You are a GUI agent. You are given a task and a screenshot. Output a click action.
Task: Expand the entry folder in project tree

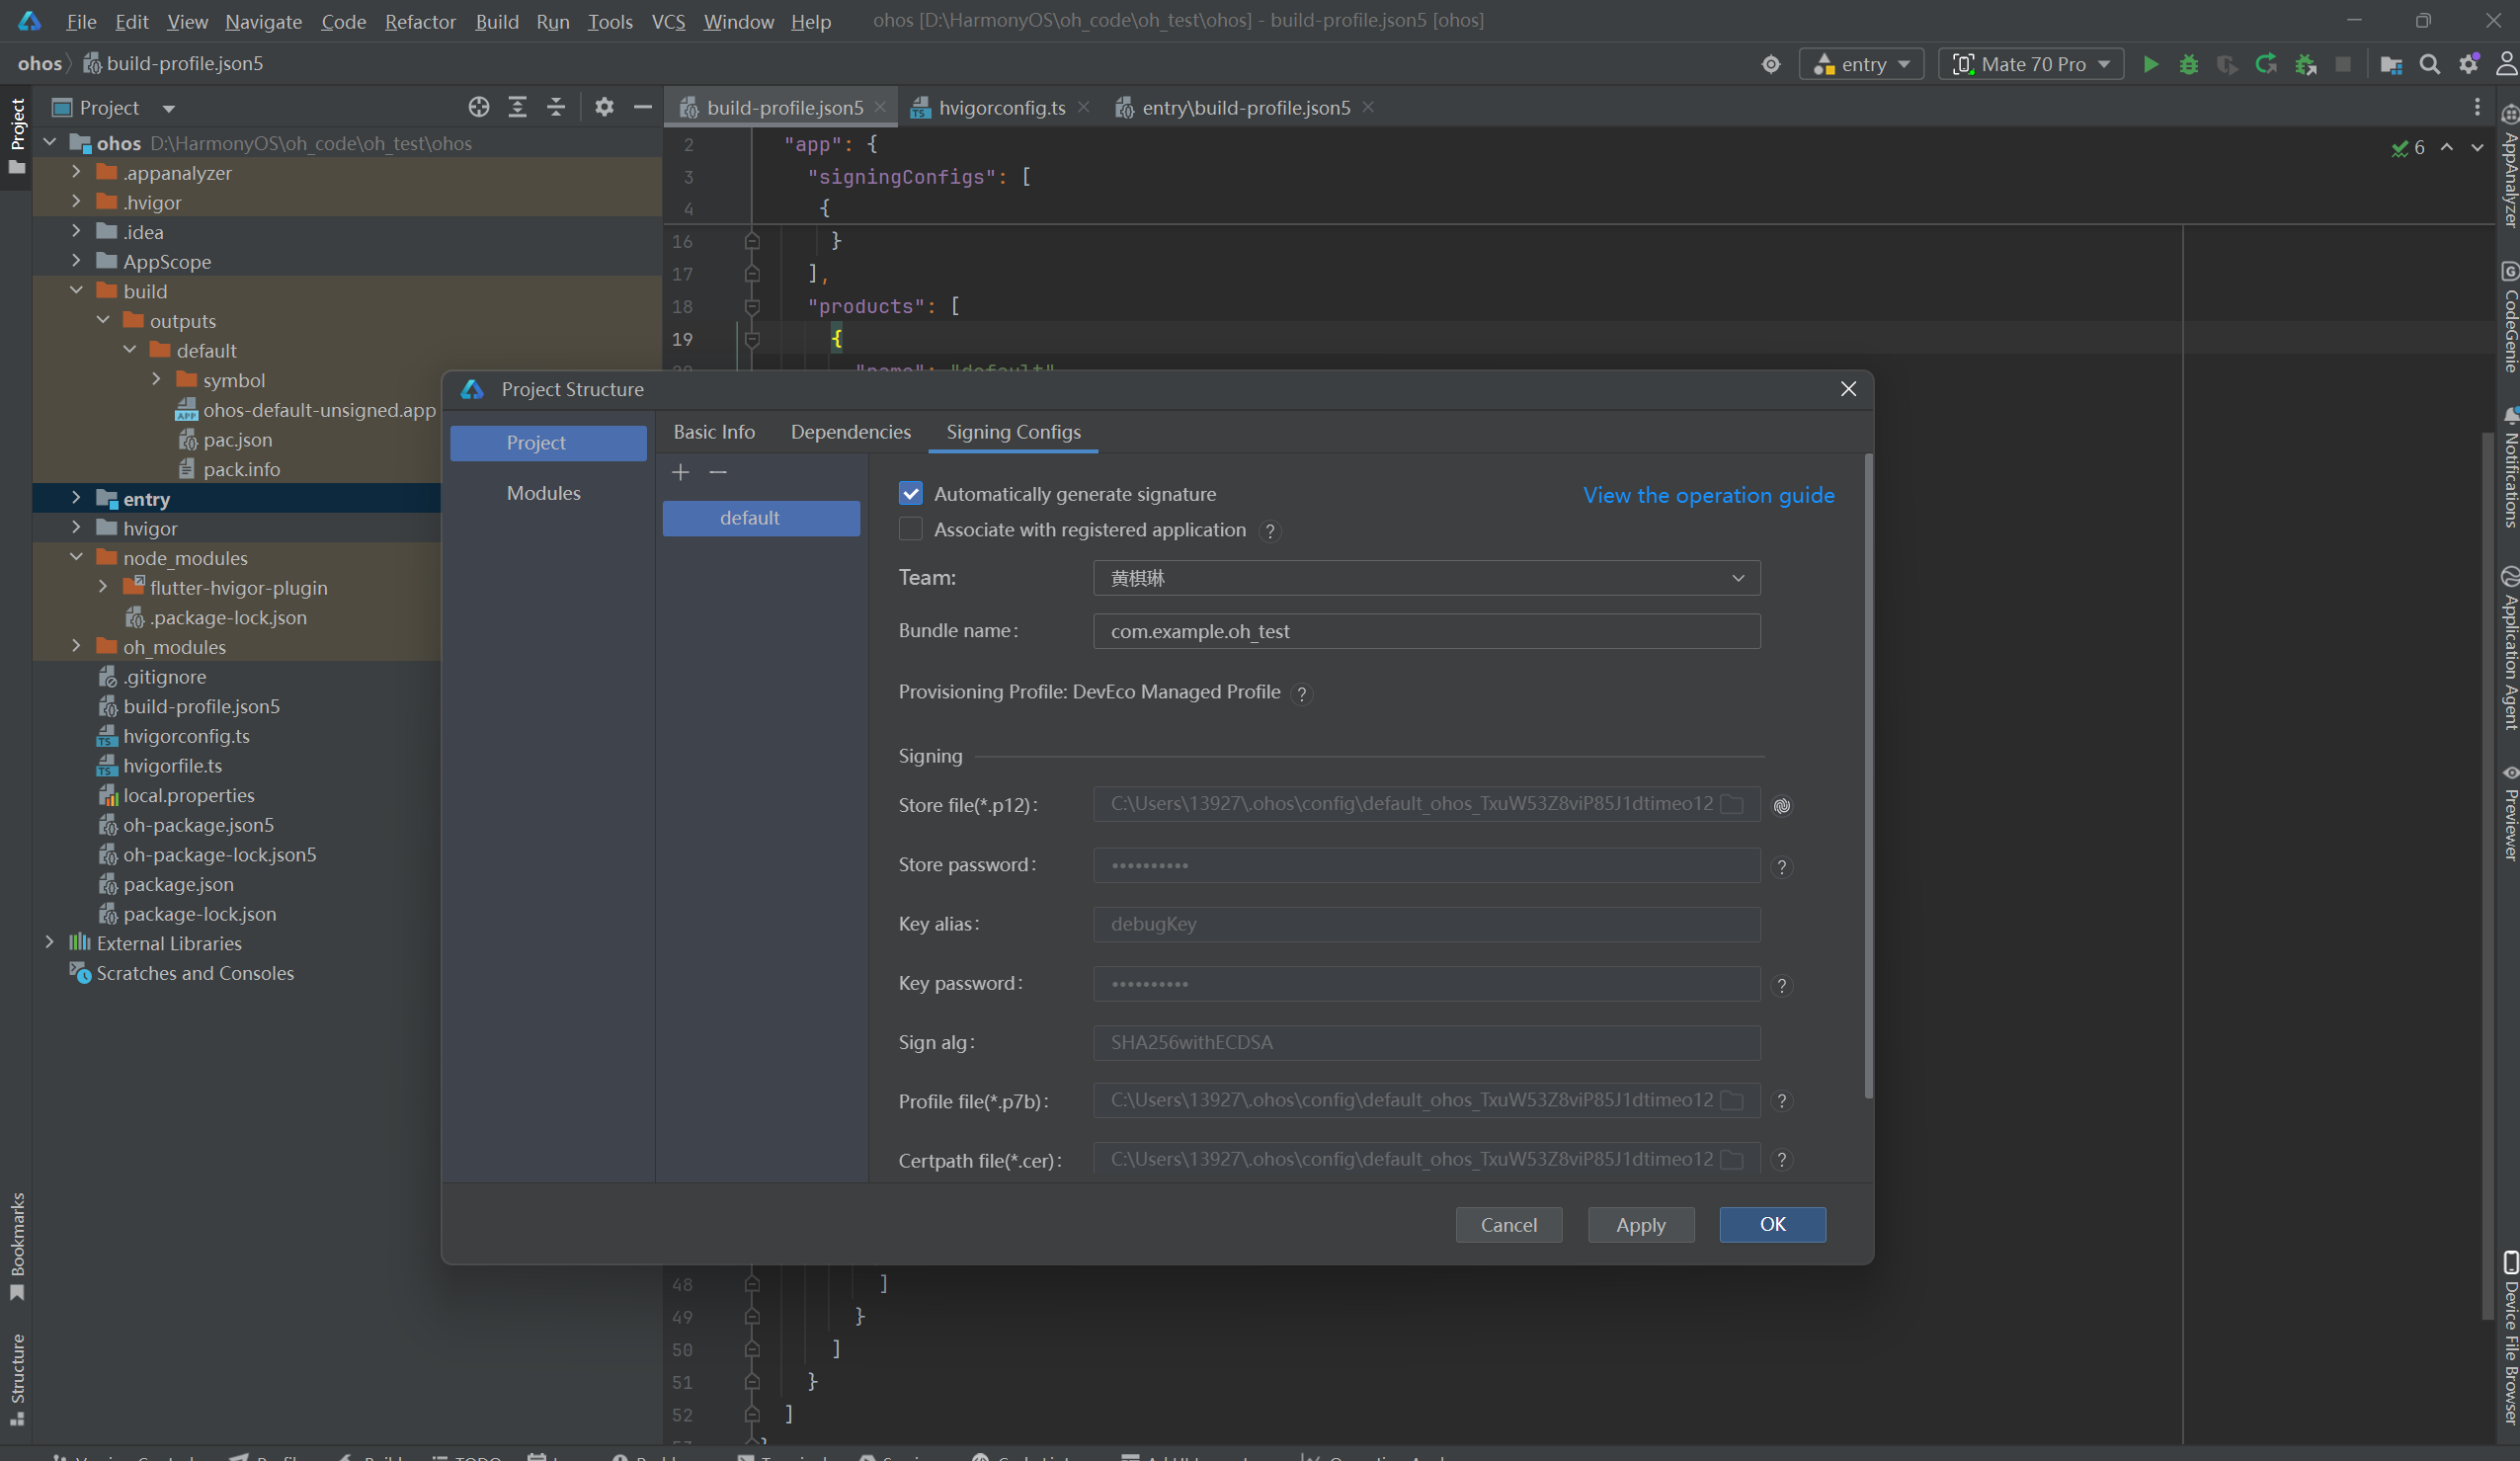(x=76, y=498)
